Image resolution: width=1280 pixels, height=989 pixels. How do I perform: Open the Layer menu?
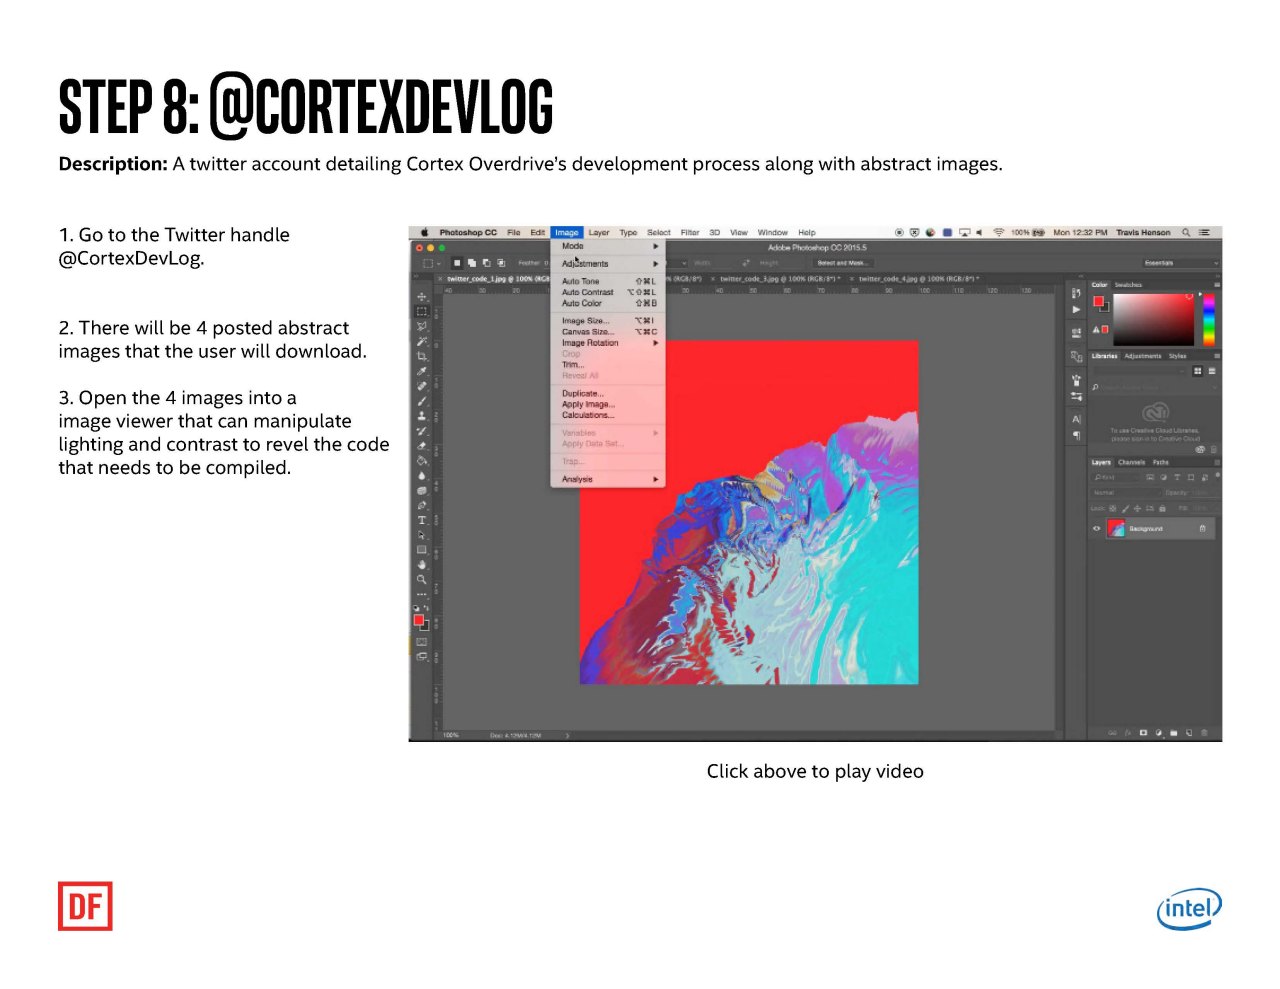(599, 232)
